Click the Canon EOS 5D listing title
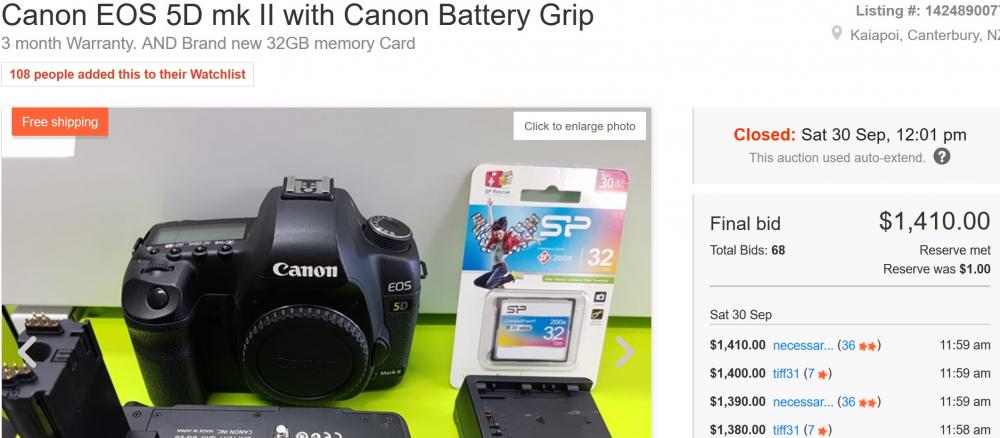Image resolution: width=1000 pixels, height=438 pixels. coord(297,15)
